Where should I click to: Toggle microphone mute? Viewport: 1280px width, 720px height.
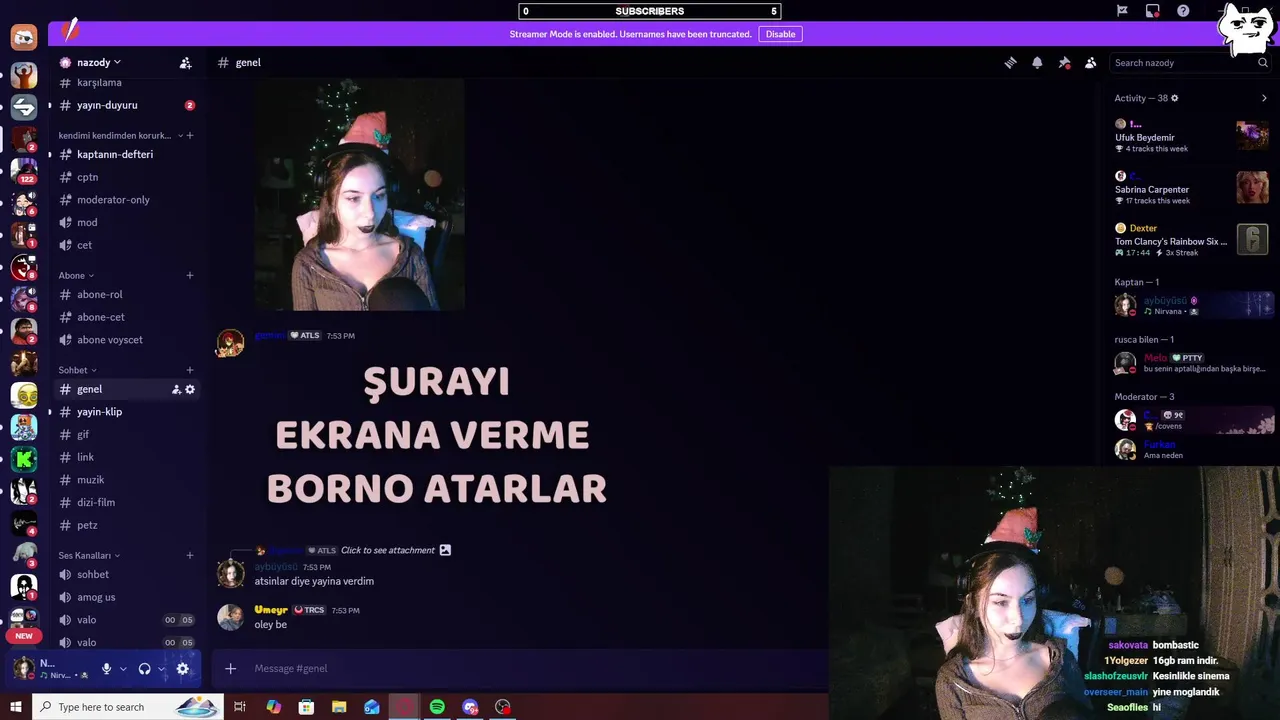106,669
